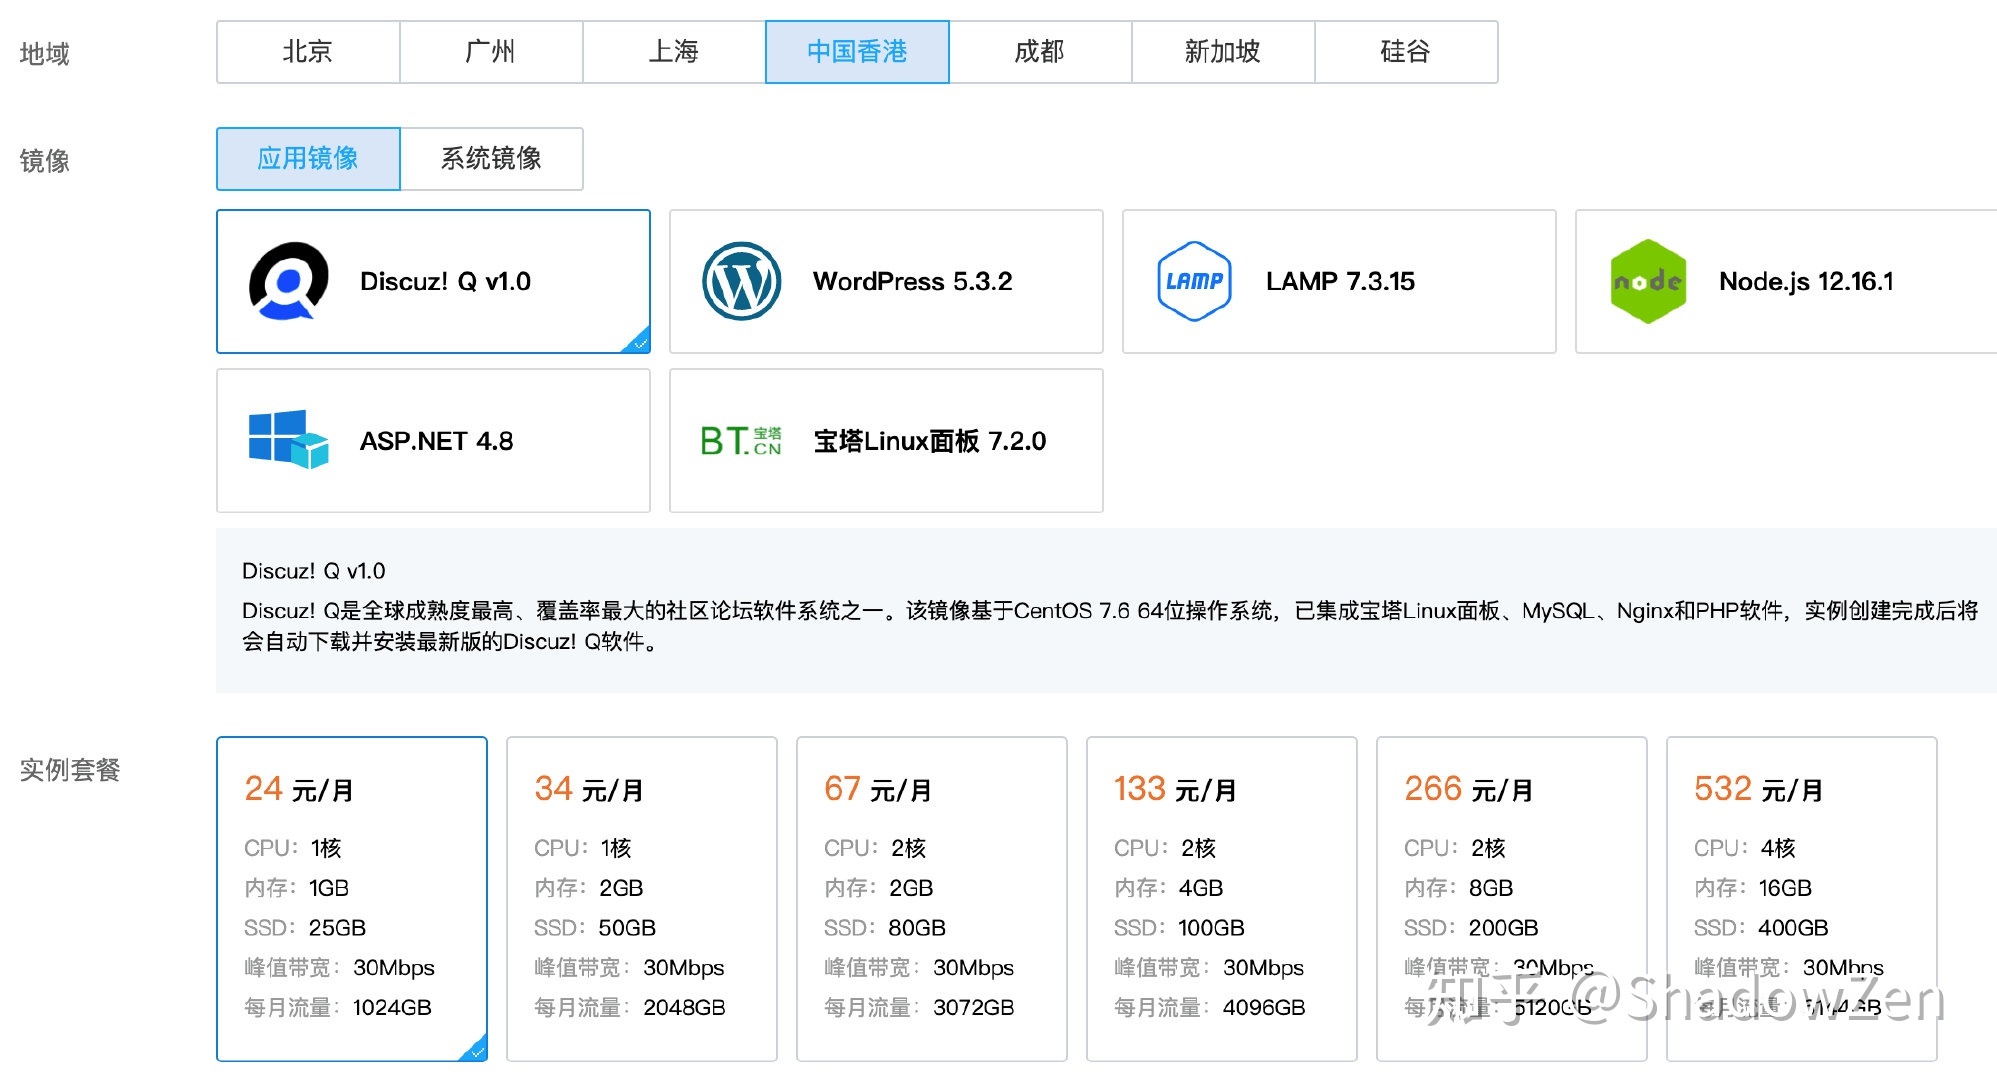Image resolution: width=1997 pixels, height=1080 pixels.
Task: Click the 2048GB monthly traffic value
Action: pos(684,1008)
